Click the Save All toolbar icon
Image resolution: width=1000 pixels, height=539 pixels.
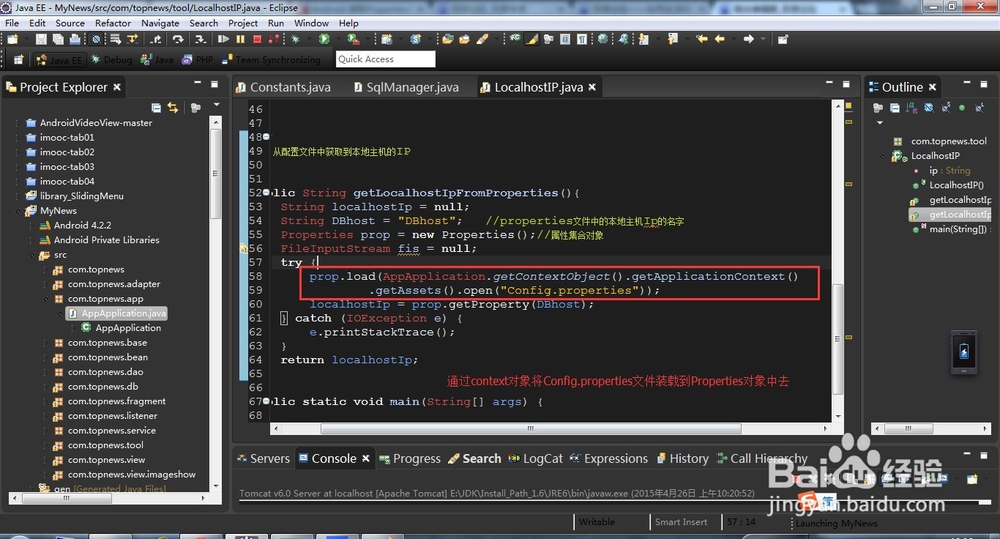coord(58,40)
